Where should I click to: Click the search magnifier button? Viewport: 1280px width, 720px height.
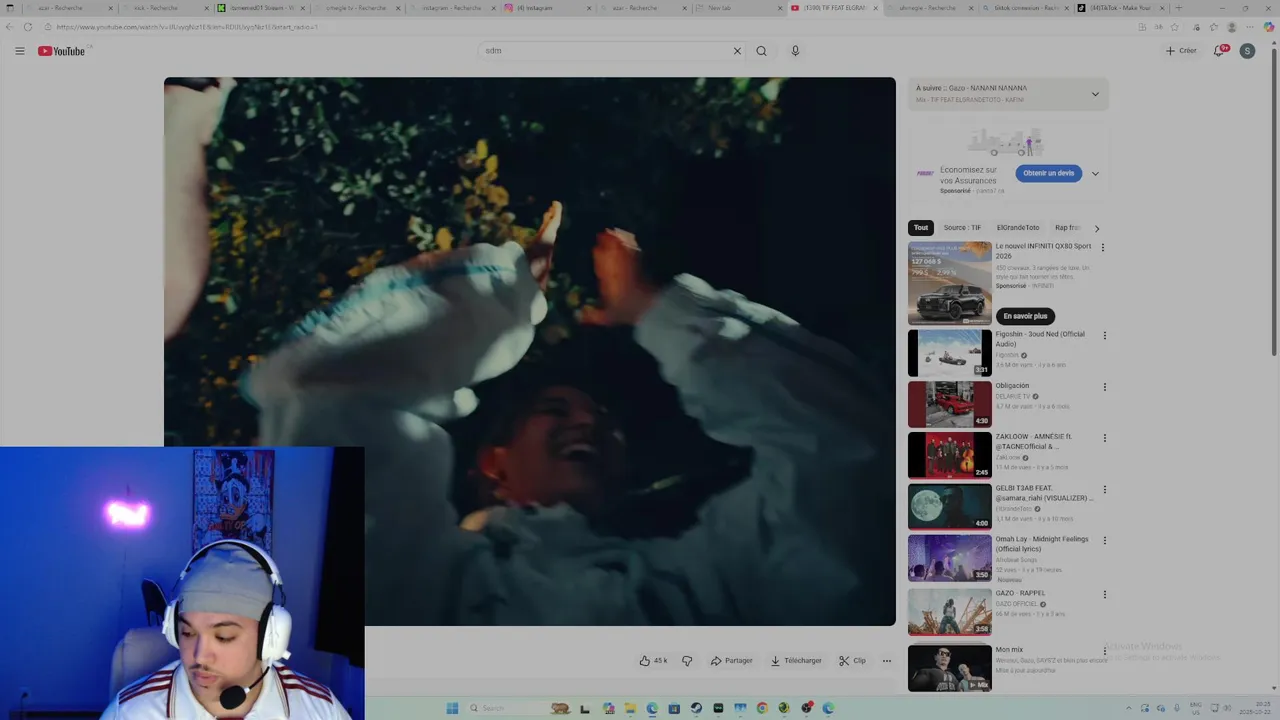761,51
